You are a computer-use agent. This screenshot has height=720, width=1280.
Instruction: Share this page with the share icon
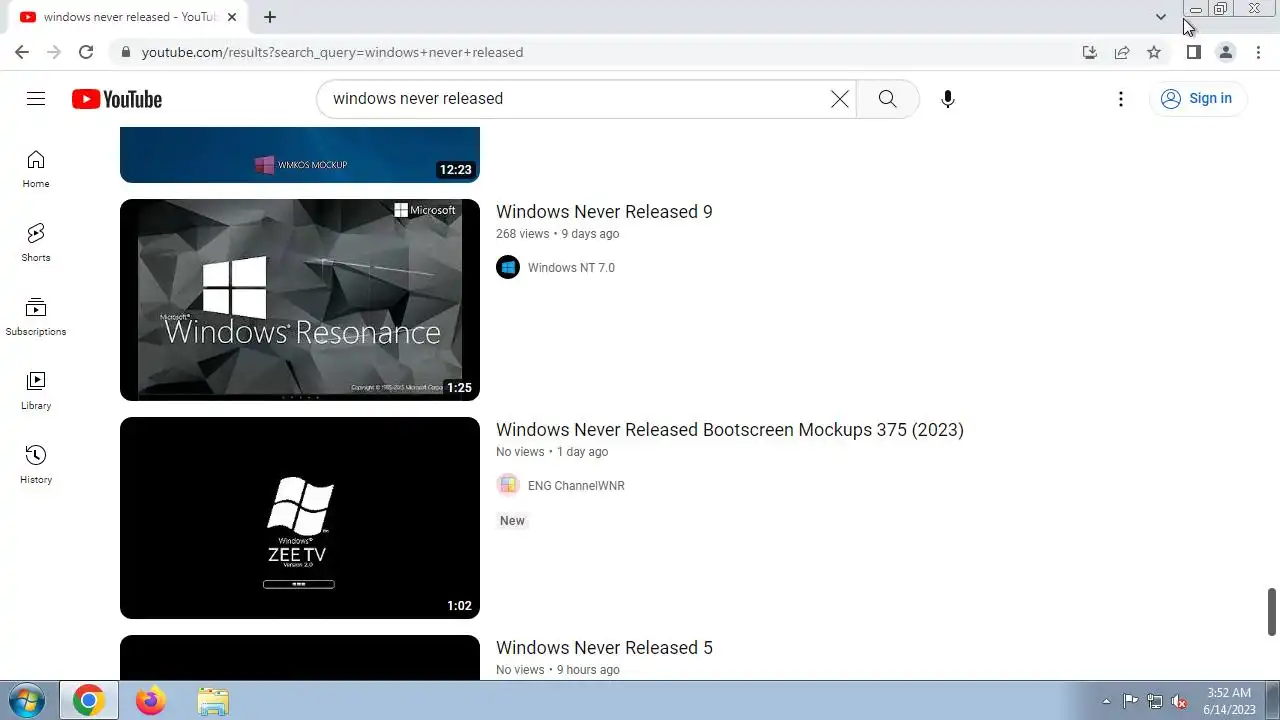1122,52
